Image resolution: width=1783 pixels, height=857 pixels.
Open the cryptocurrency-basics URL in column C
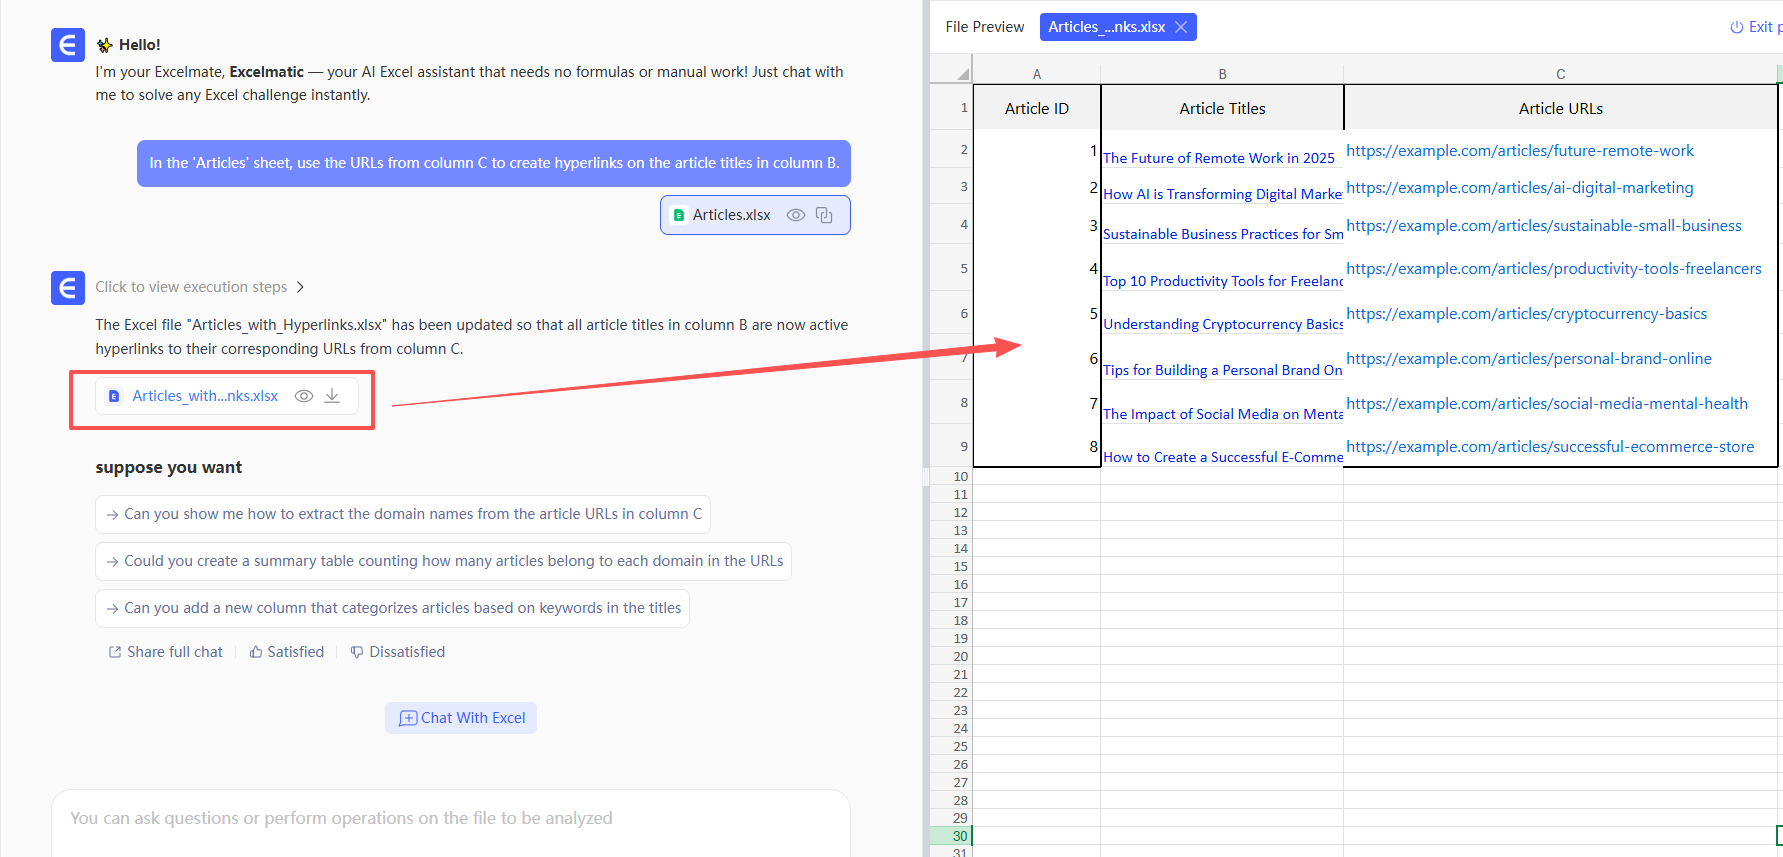1526,314
